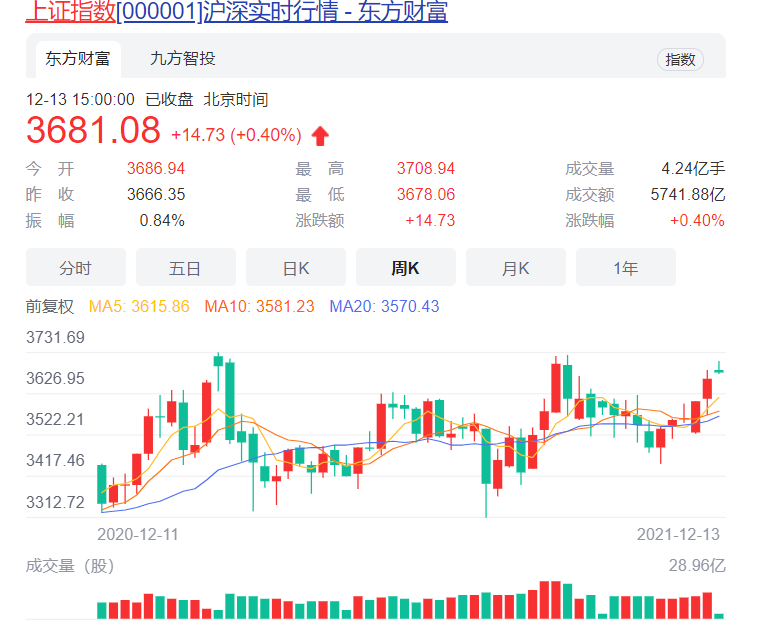Select the 周K period button
The width and height of the screenshot is (761, 635).
(x=406, y=268)
